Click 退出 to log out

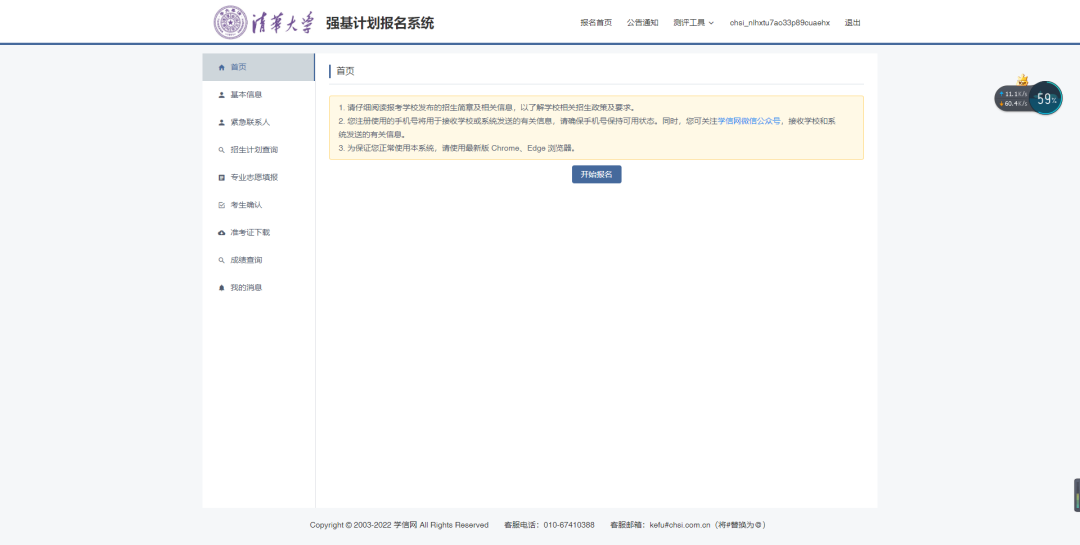[853, 23]
